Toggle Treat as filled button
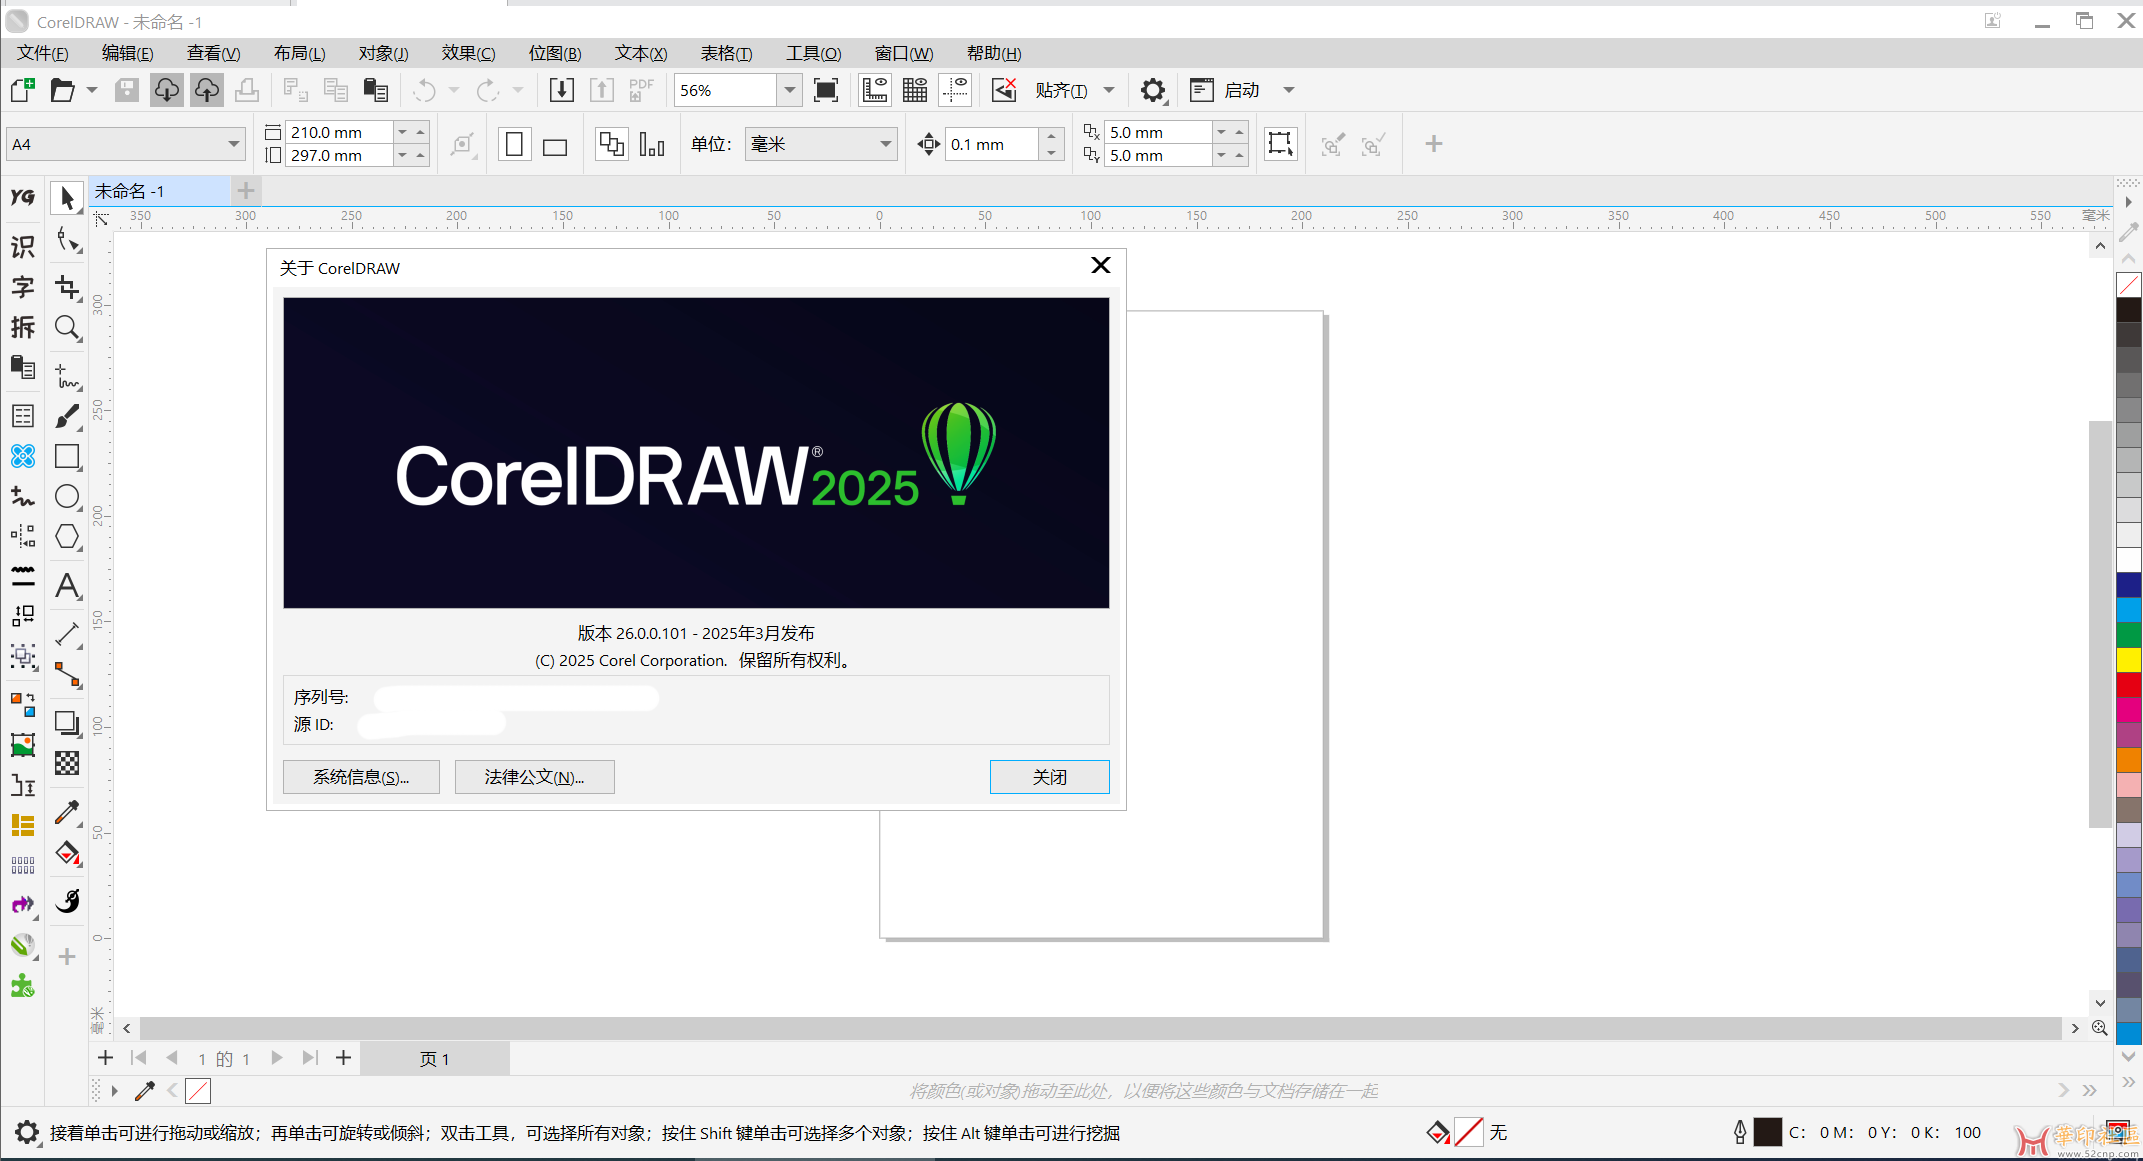Screen dimensions: 2143x1161 (x=1280, y=144)
